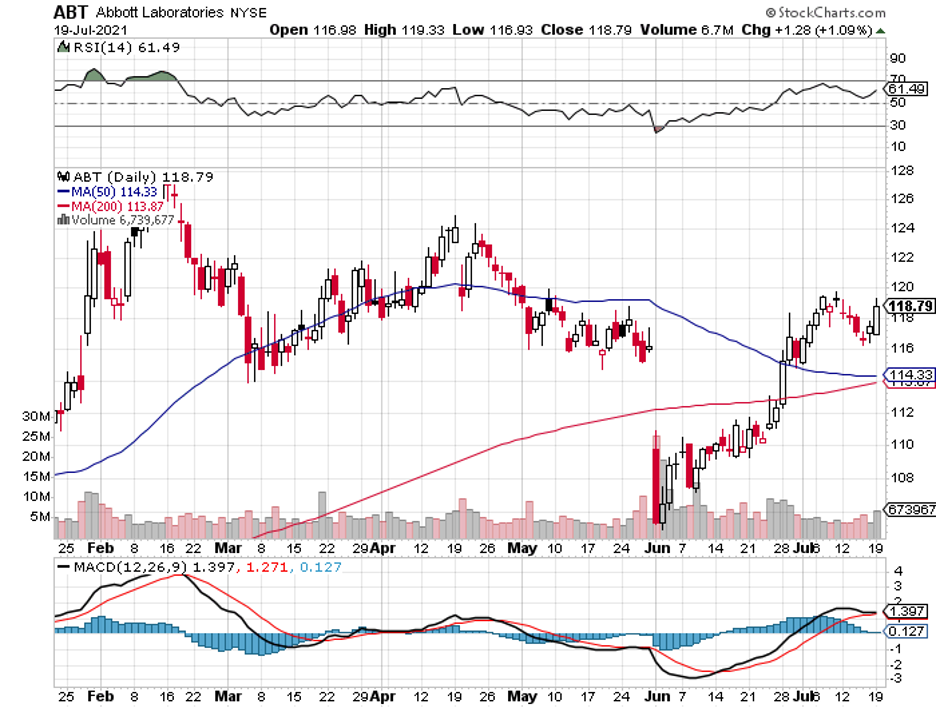Click the volume value tag 673967

908,510
